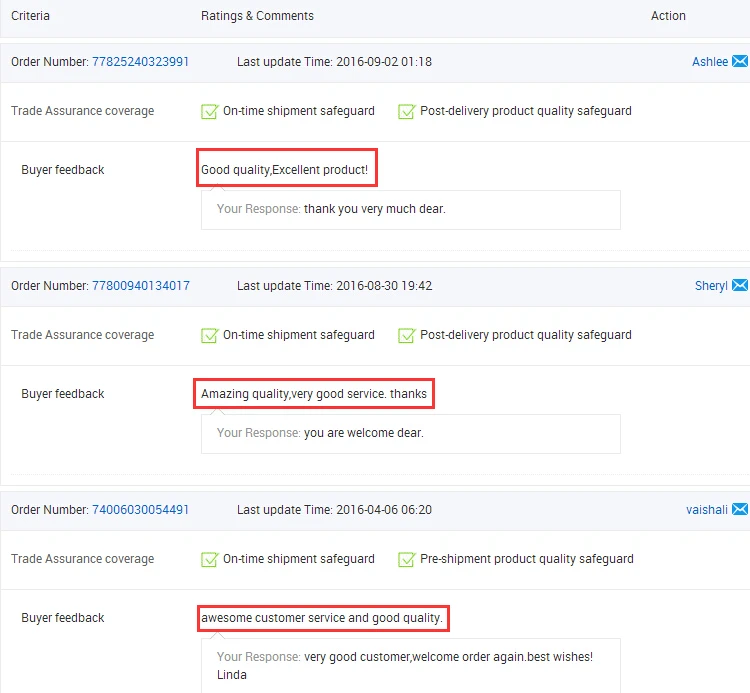This screenshot has width=750, height=693.
Task: Open order number 74006030054491
Action: click(140, 510)
